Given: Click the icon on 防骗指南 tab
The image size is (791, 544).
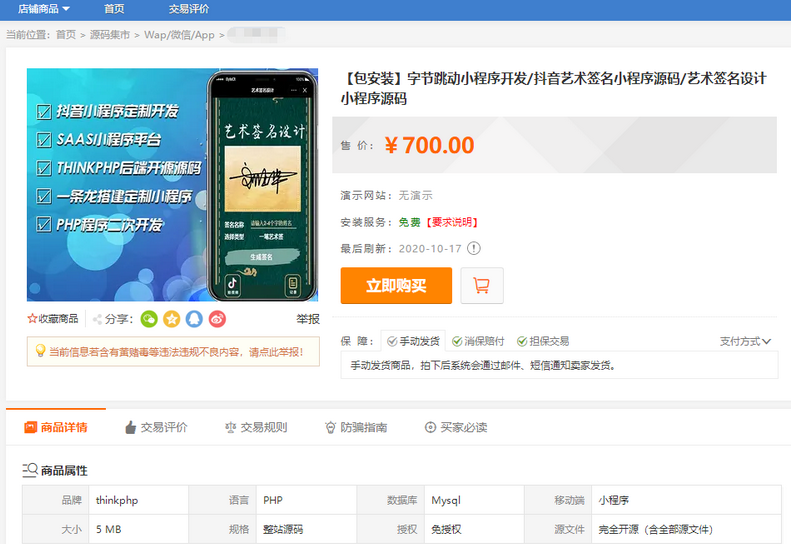Looking at the screenshot, I should [x=330, y=427].
